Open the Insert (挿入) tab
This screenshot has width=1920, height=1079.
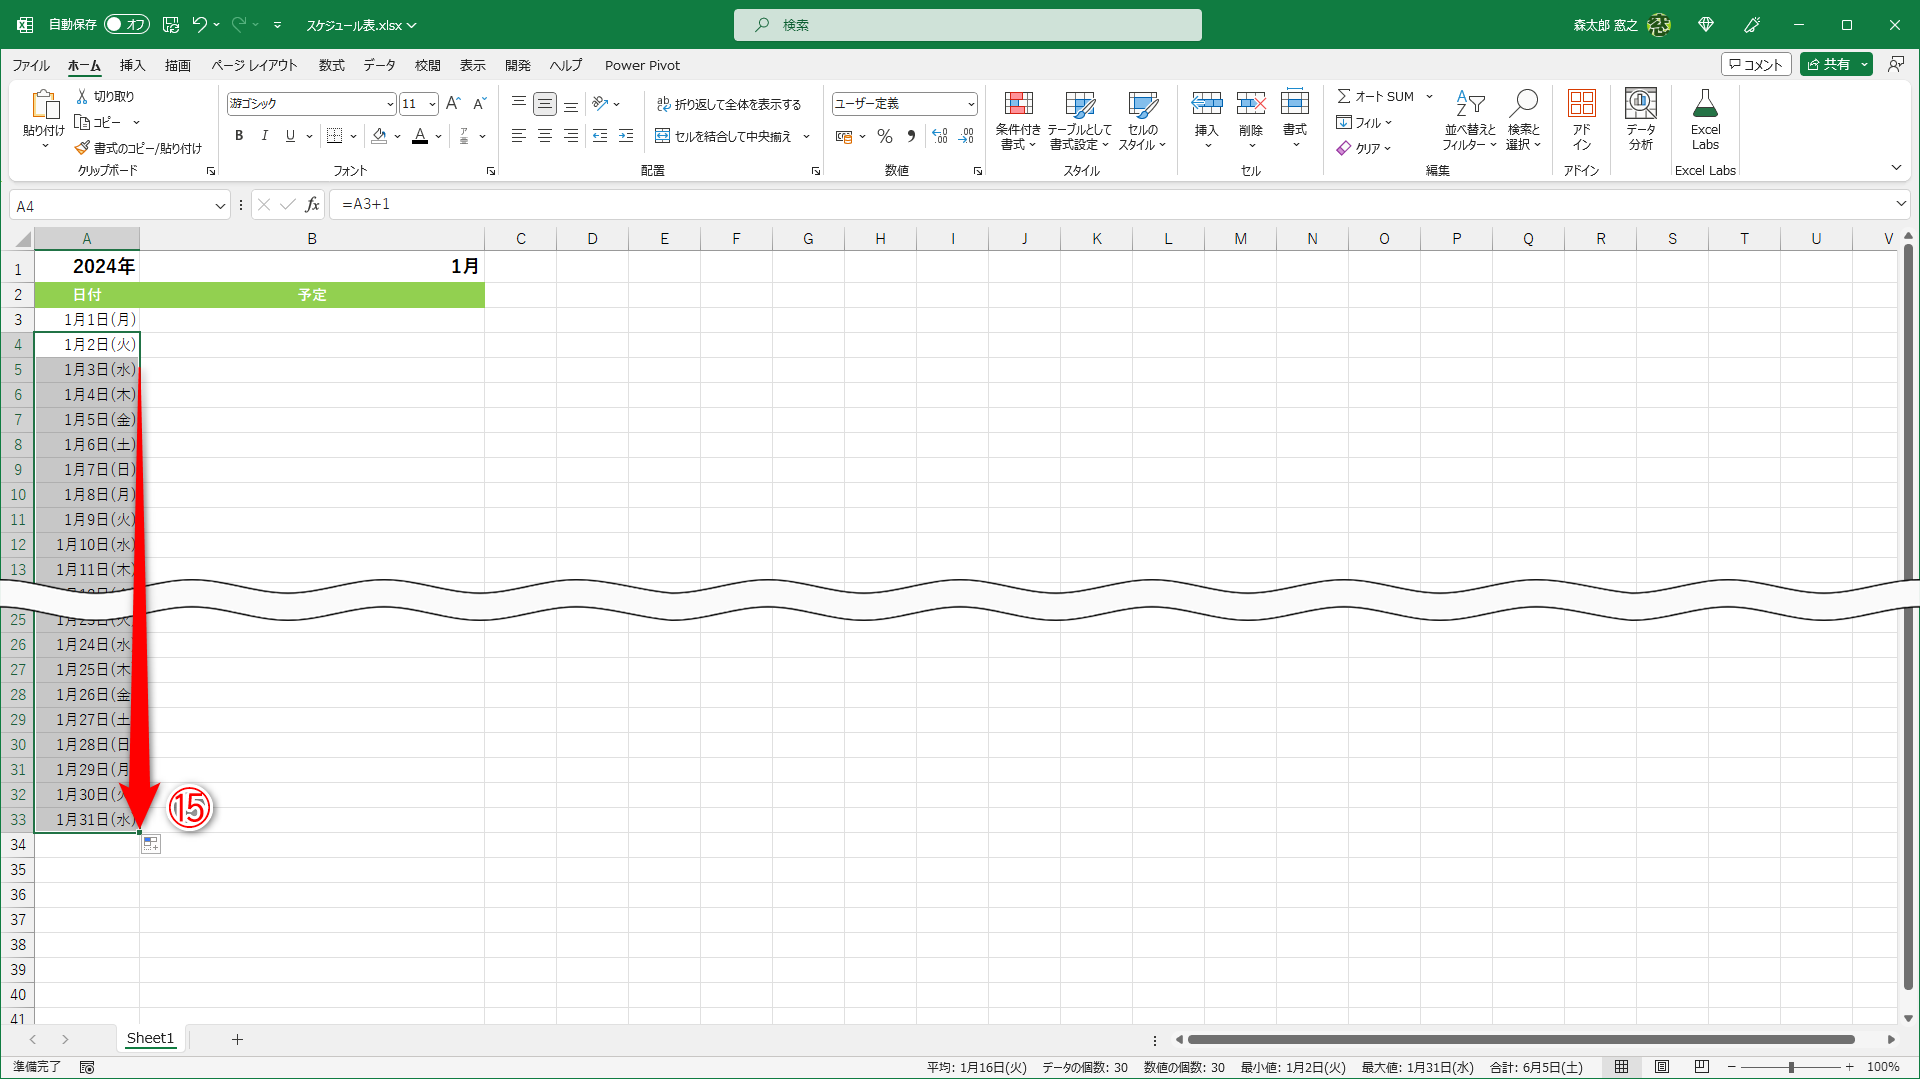tap(132, 65)
